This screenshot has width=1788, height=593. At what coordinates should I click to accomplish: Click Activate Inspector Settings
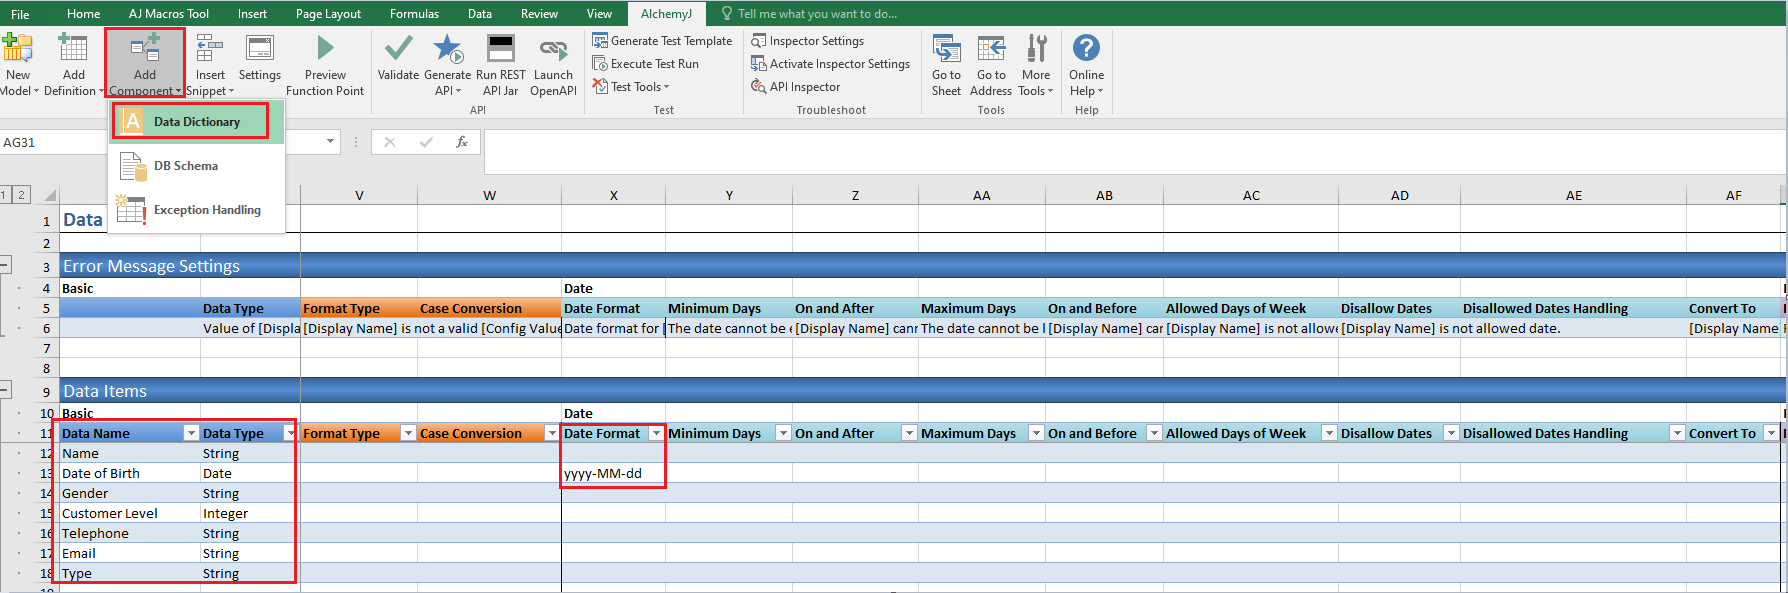pos(831,64)
